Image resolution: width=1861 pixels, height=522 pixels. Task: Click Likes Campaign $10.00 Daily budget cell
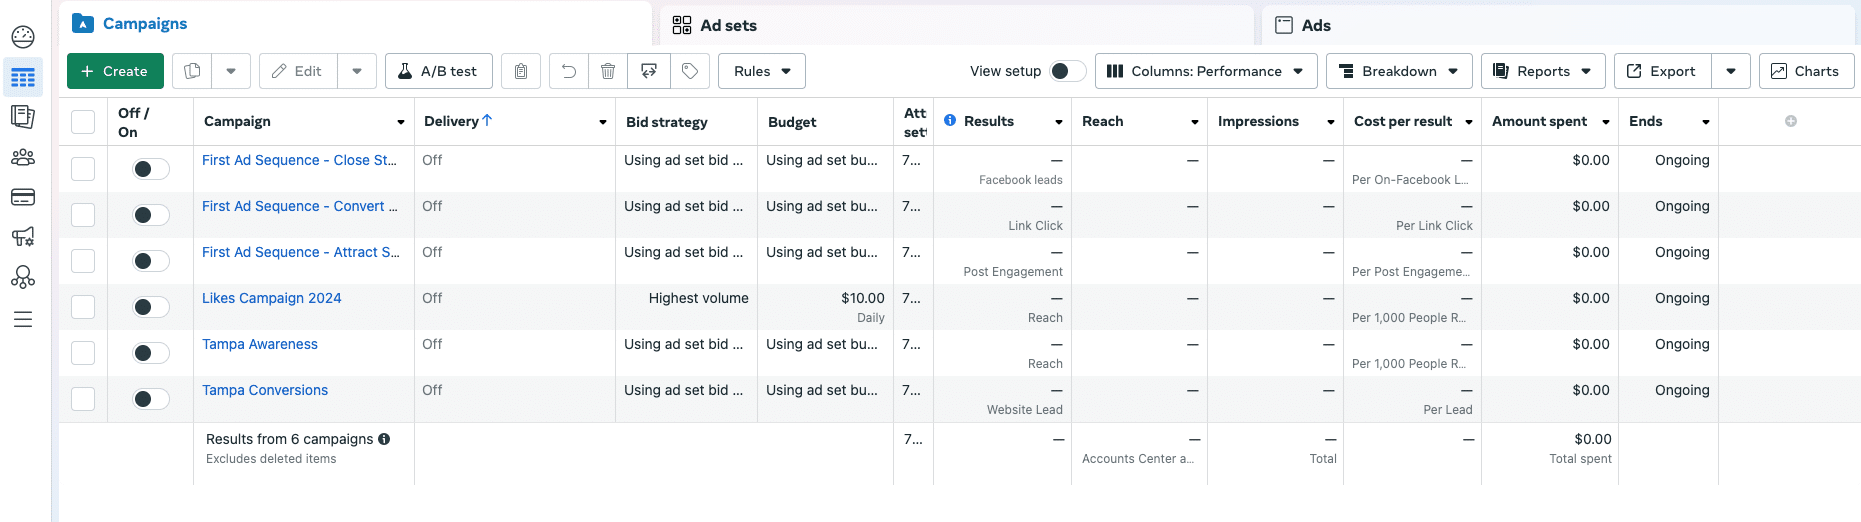[825, 307]
